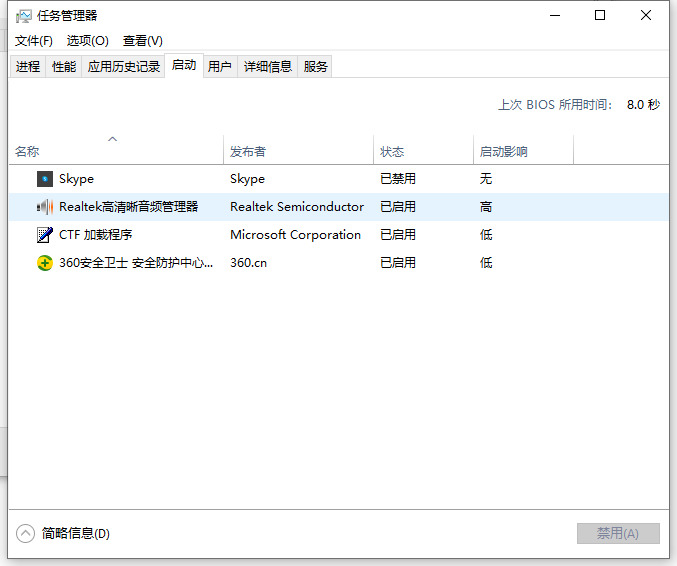This screenshot has width=677, height=566.
Task: Click the 无 startup impact value
Action: click(486, 179)
